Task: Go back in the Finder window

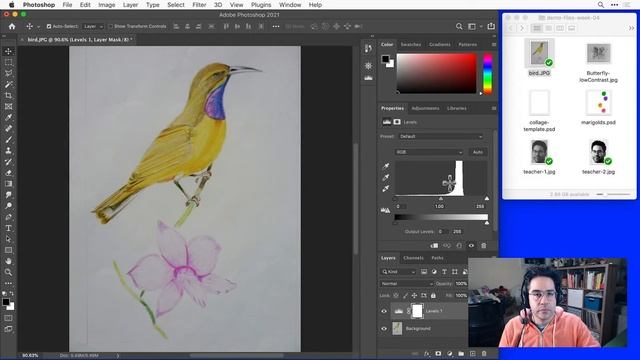Action: (x=510, y=28)
